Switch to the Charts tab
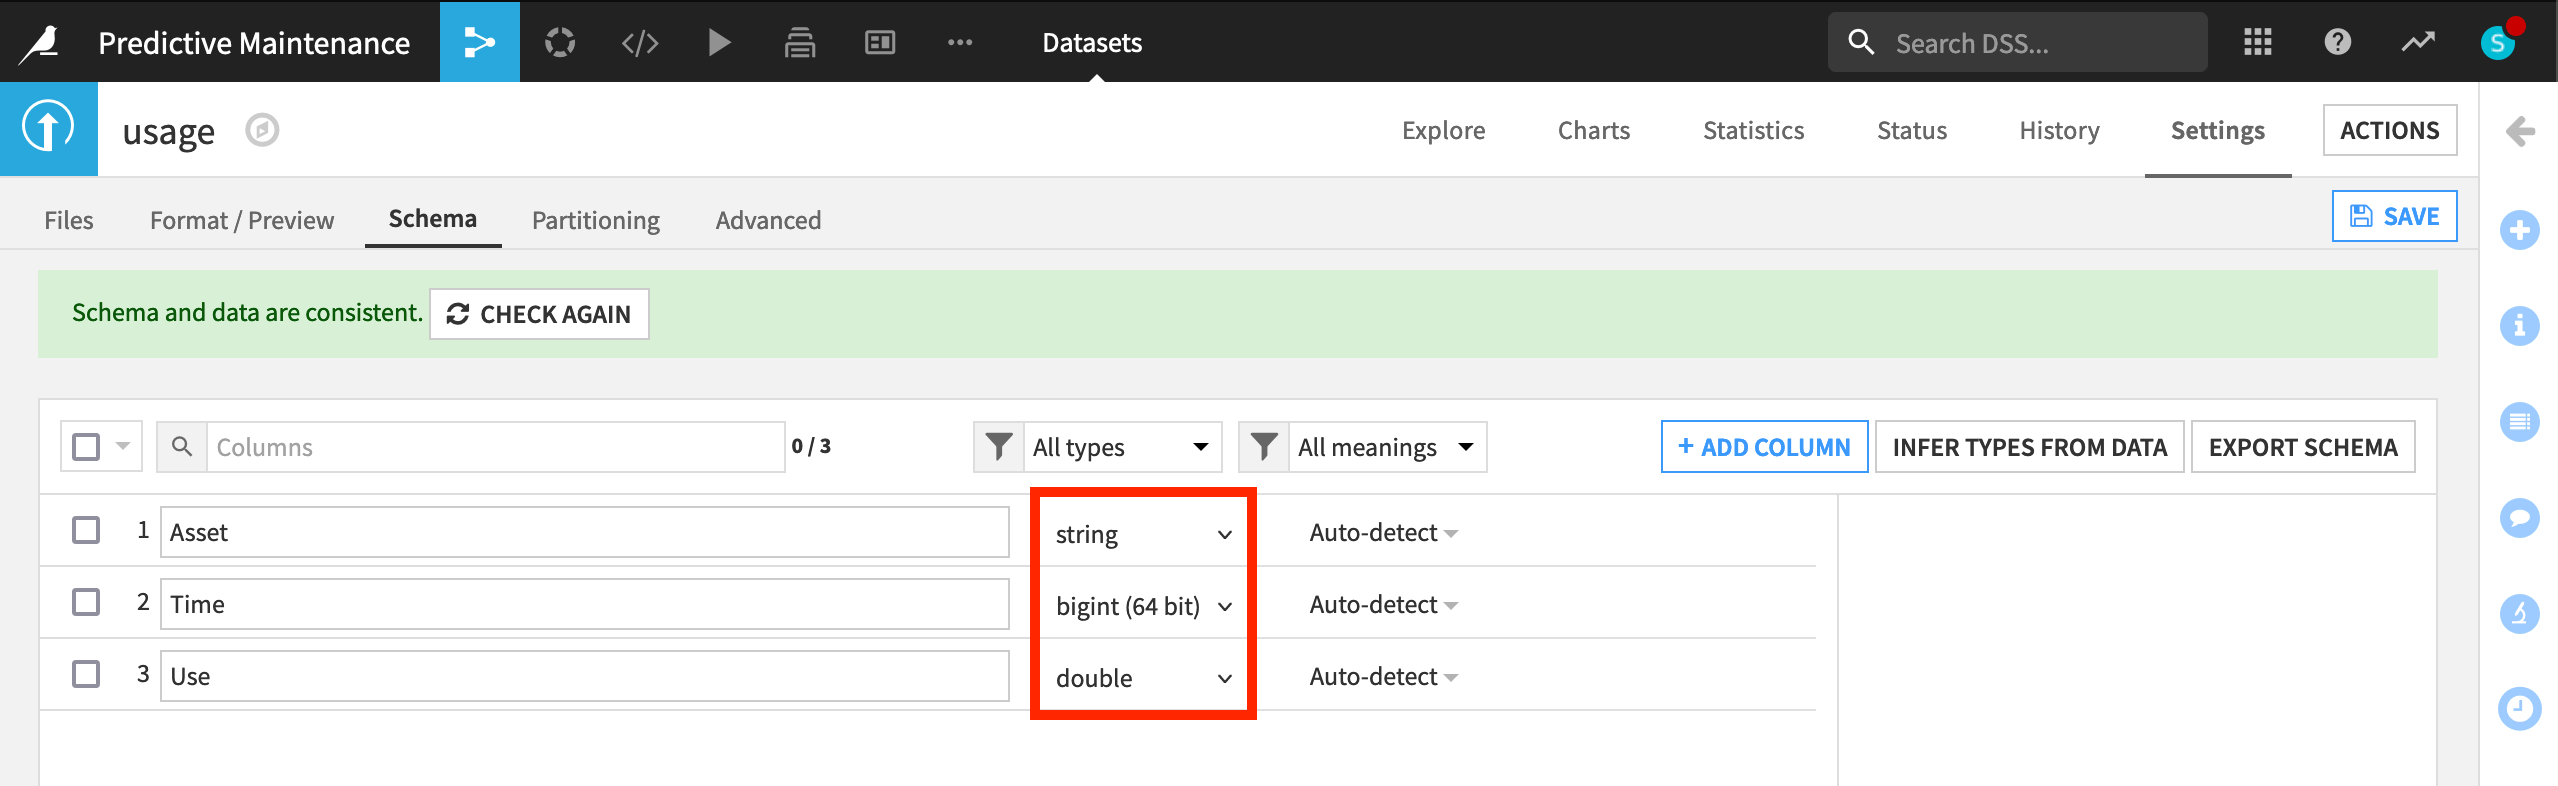Screen dimensions: 2558x786 click(1594, 130)
